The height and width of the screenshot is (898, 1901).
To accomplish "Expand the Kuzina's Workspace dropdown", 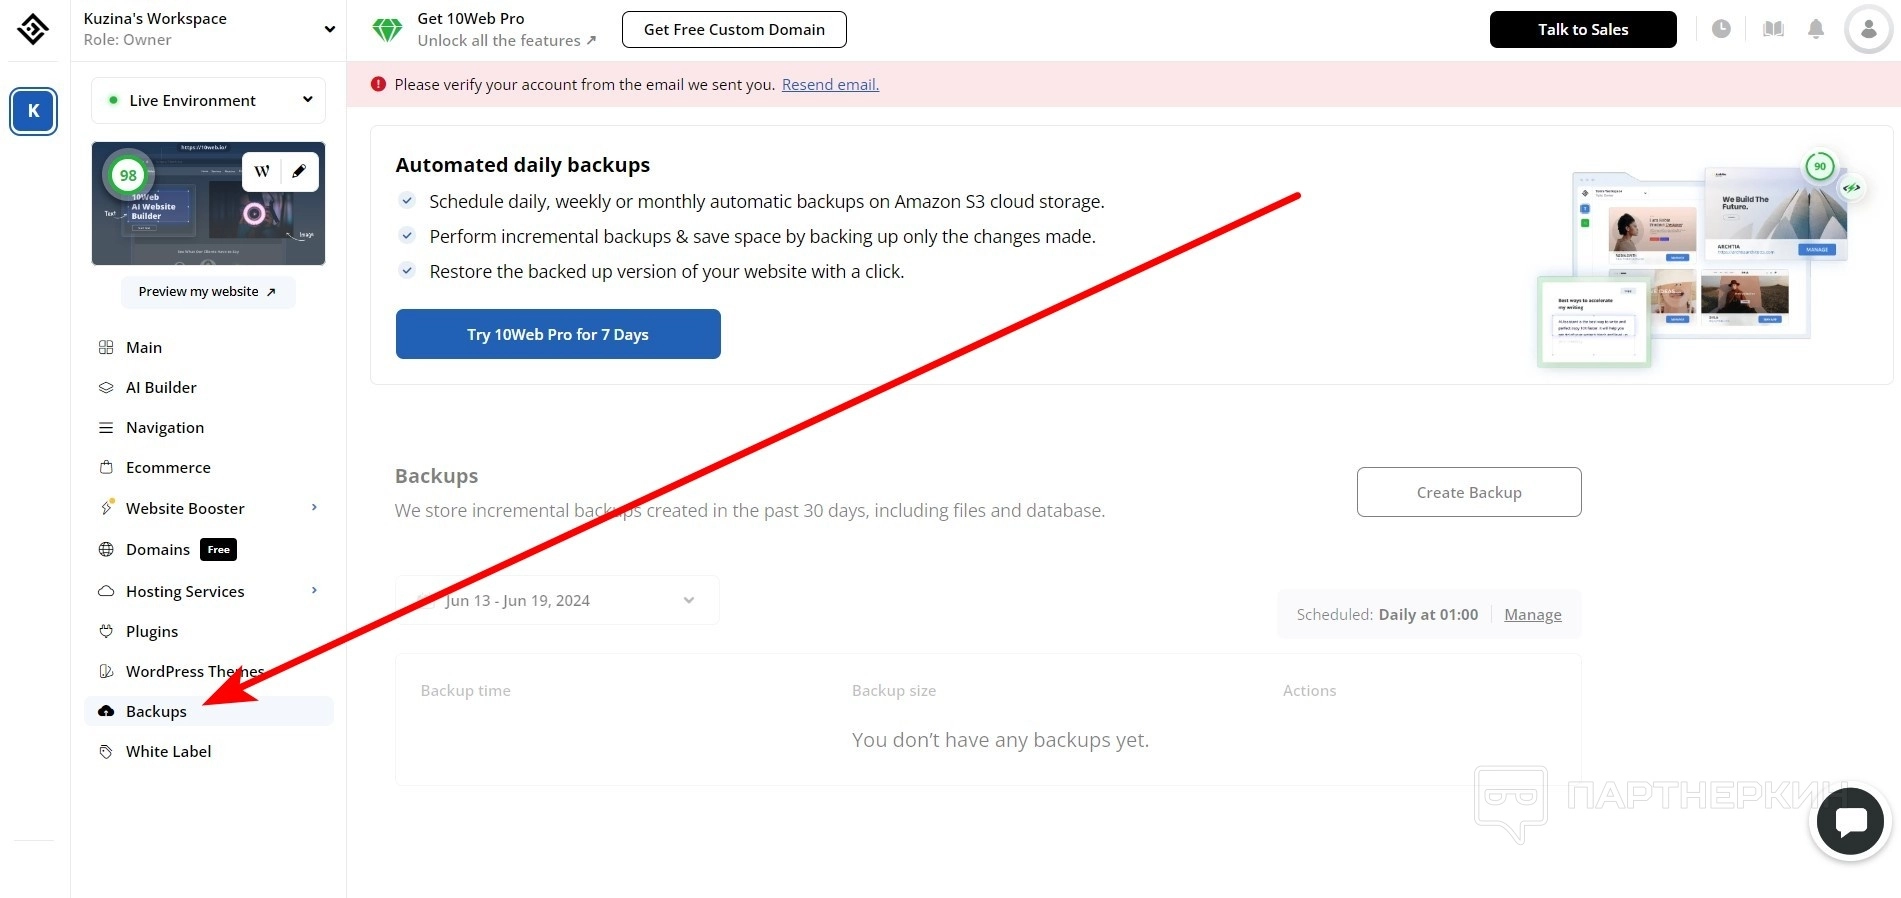I will point(329,29).
